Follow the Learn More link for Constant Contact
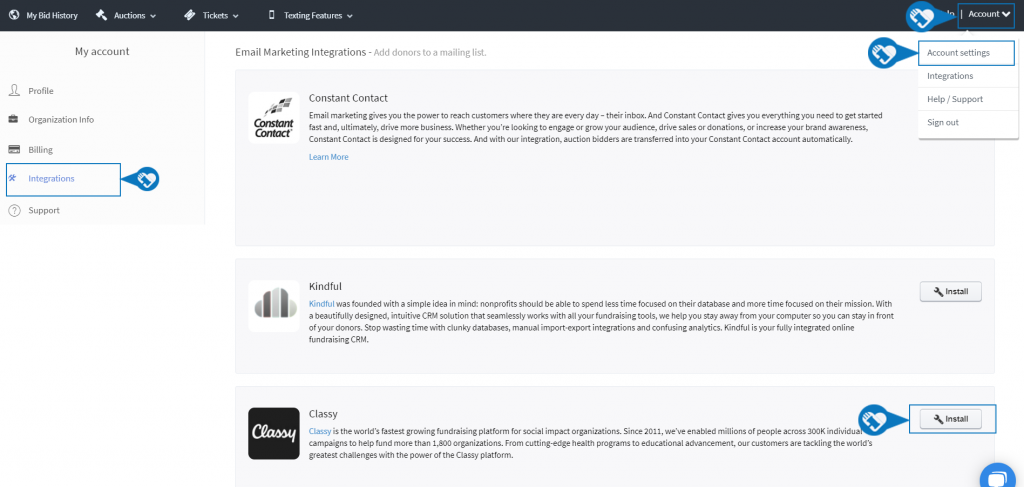Screen dimensions: 1024x487 328,157
